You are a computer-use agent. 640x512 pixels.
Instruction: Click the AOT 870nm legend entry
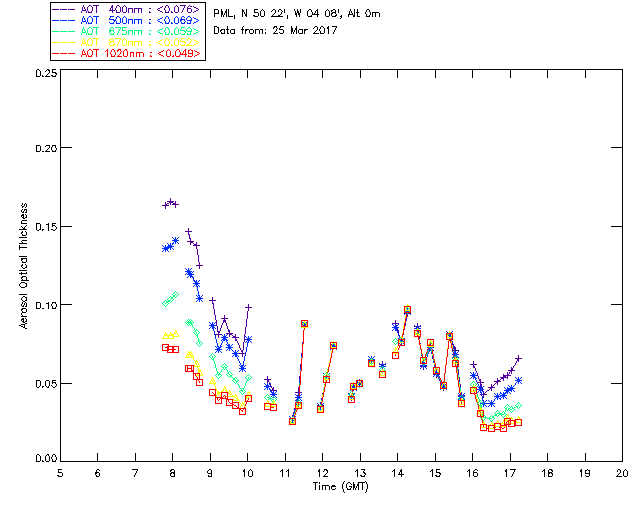point(127,42)
